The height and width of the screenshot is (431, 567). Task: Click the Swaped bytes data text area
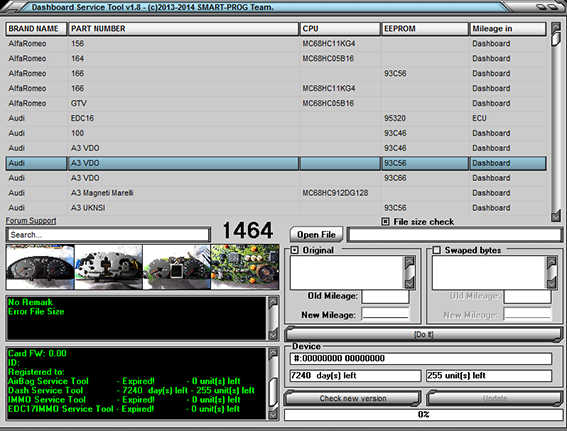(x=489, y=272)
